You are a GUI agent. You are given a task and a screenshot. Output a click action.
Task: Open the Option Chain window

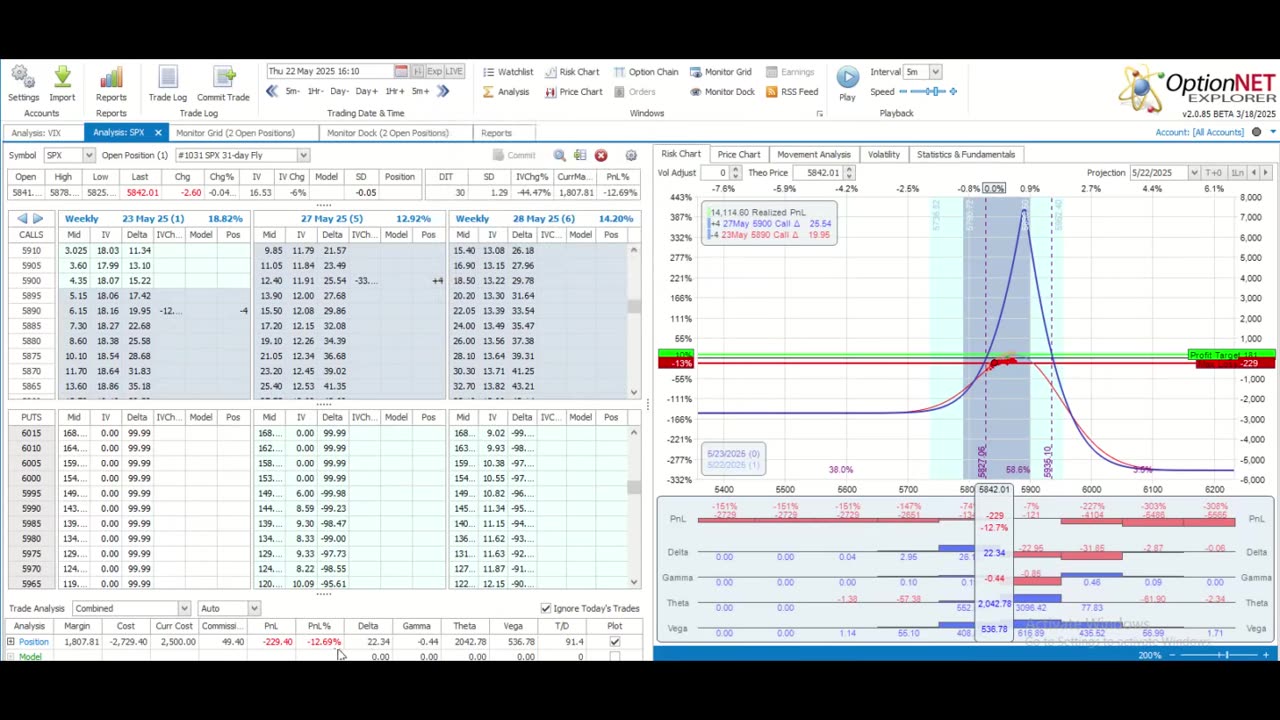[646, 72]
